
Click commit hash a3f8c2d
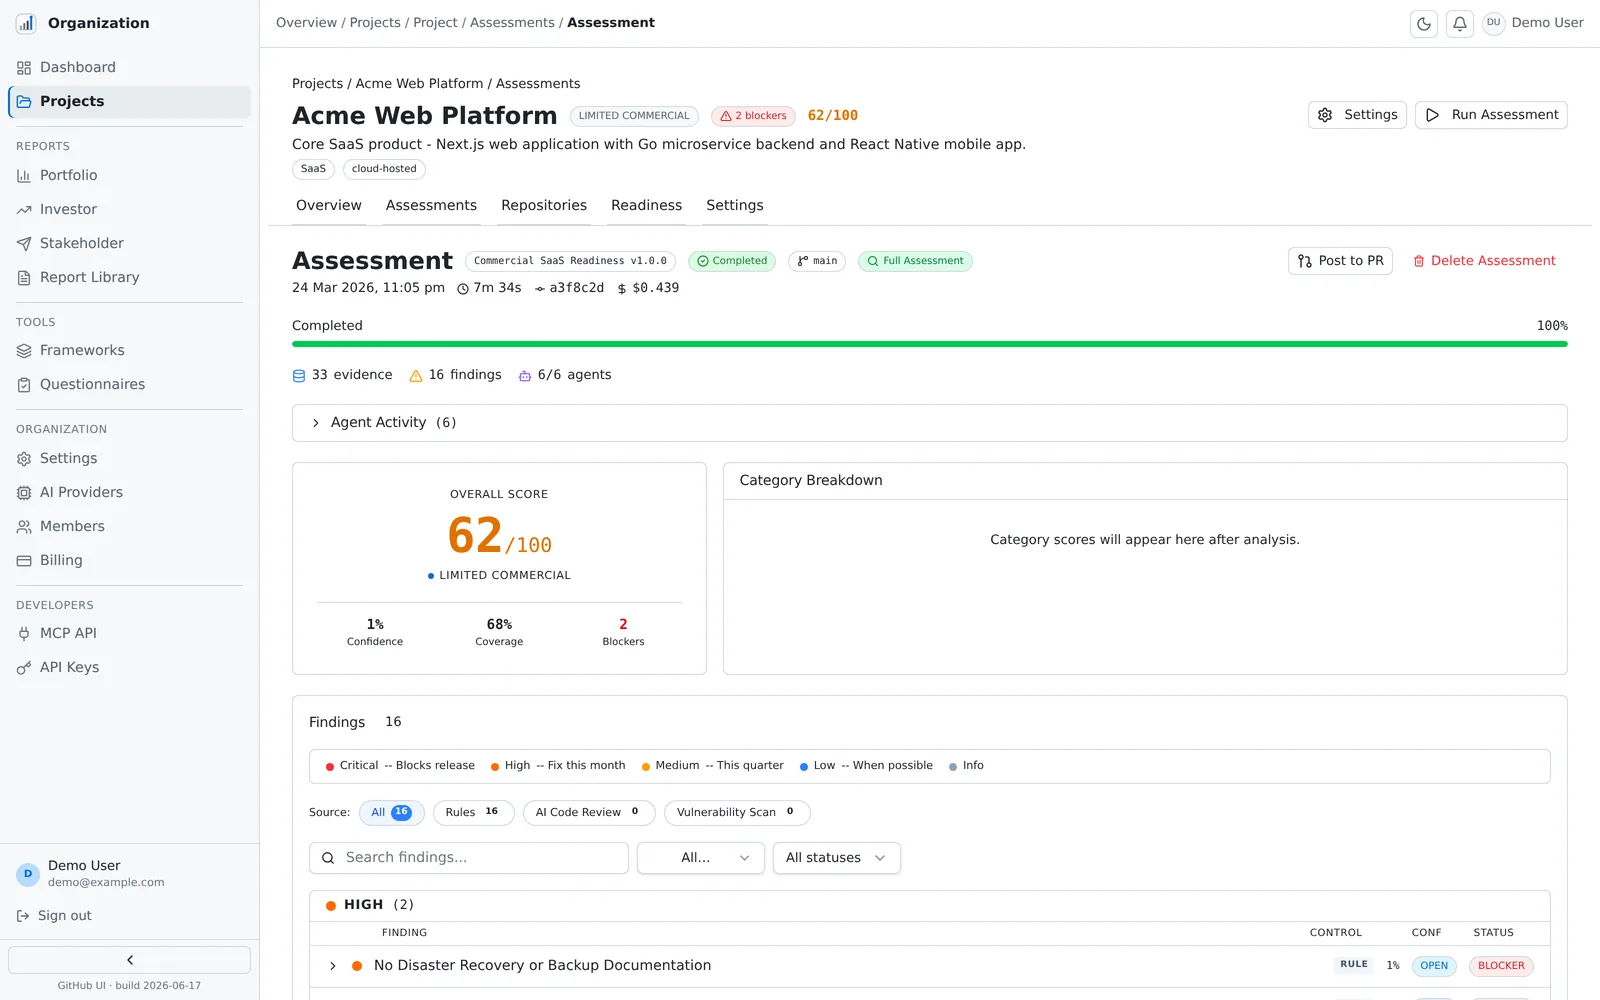[576, 288]
